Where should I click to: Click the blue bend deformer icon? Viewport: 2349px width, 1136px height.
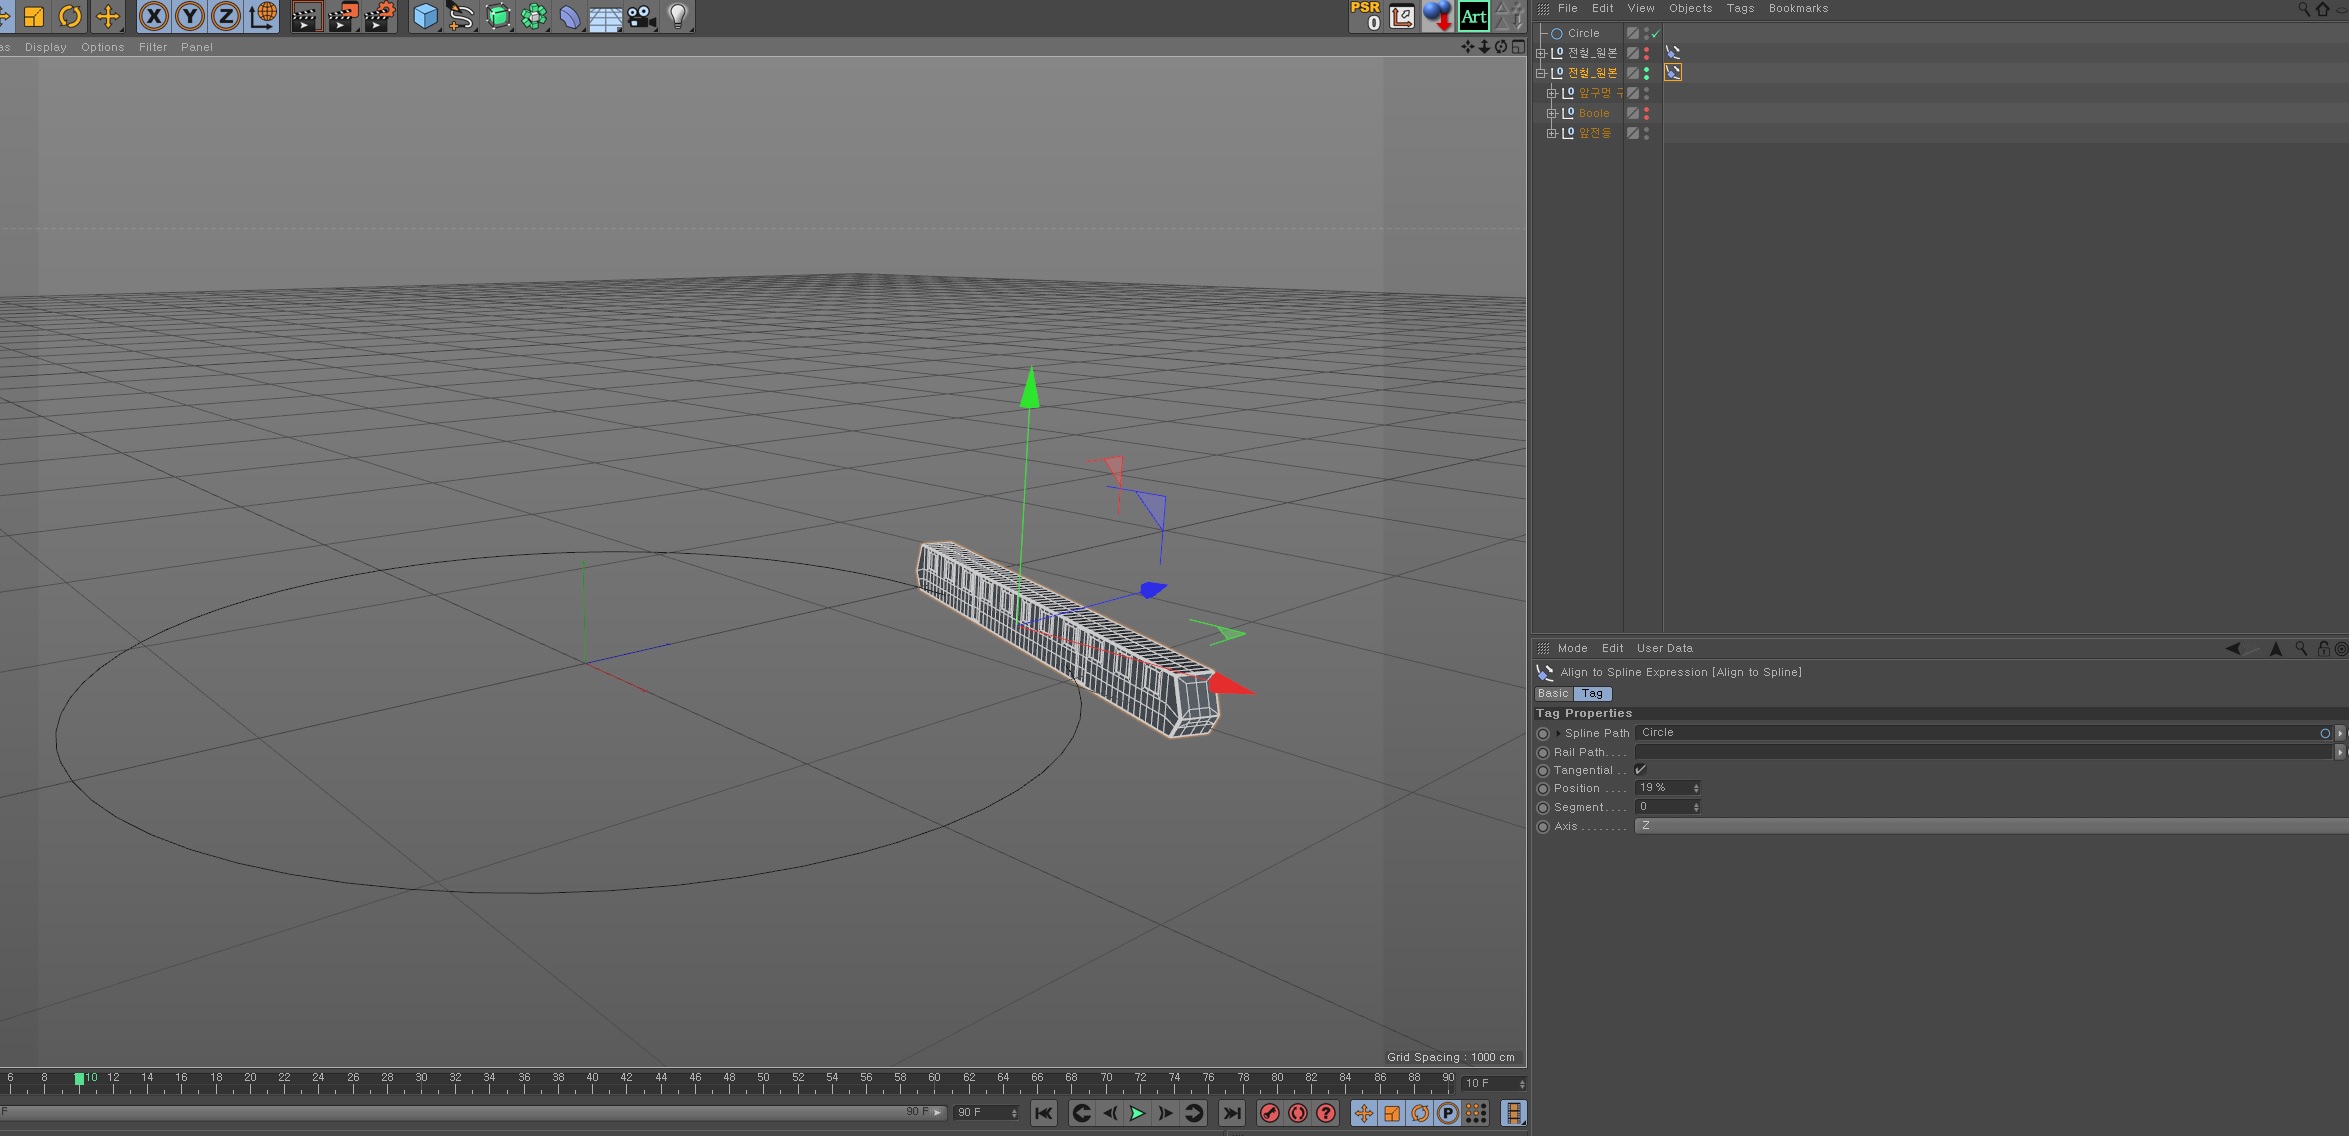pos(570,16)
